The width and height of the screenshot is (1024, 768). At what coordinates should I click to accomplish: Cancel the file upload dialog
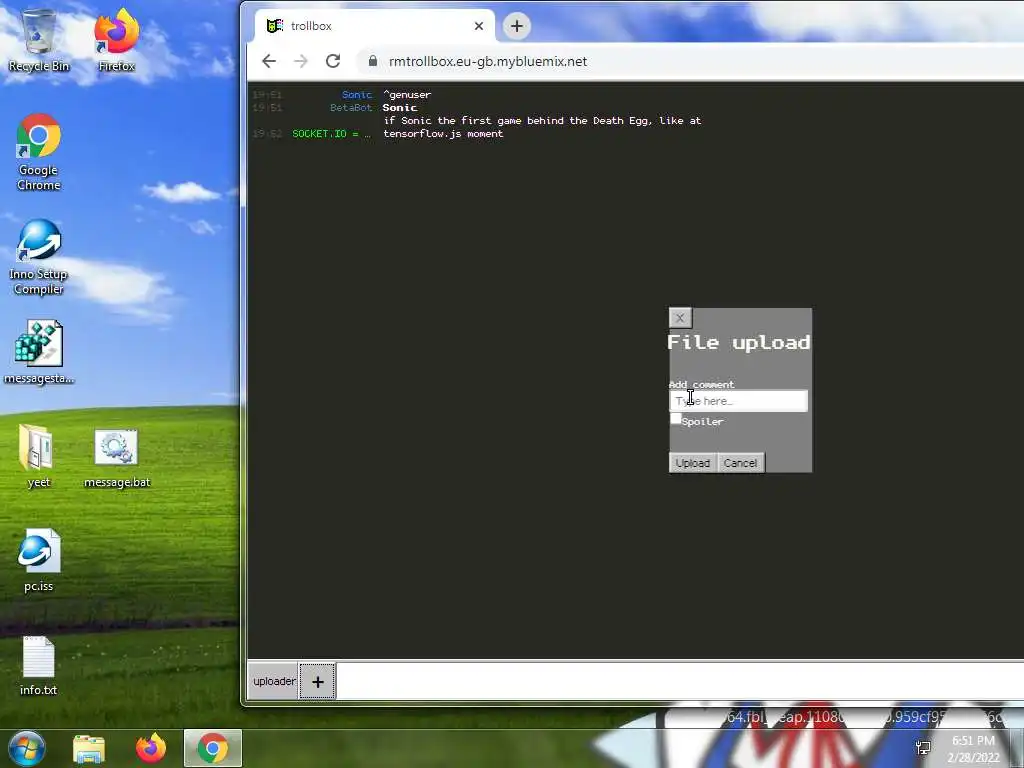[740, 463]
